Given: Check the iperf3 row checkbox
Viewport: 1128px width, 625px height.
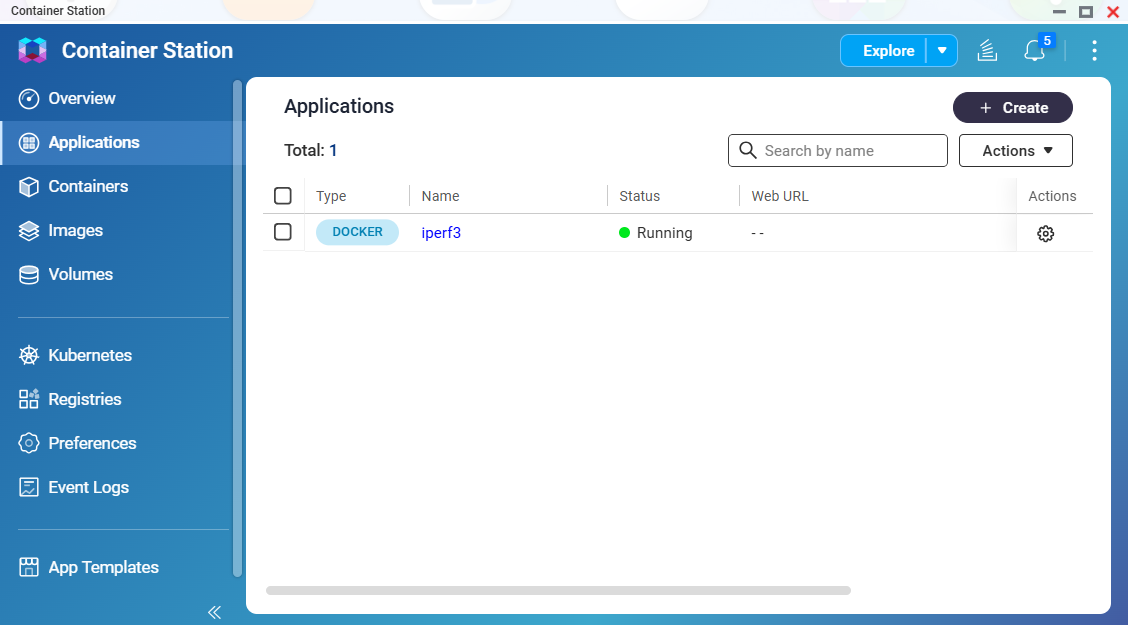Looking at the screenshot, I should coord(283,232).
